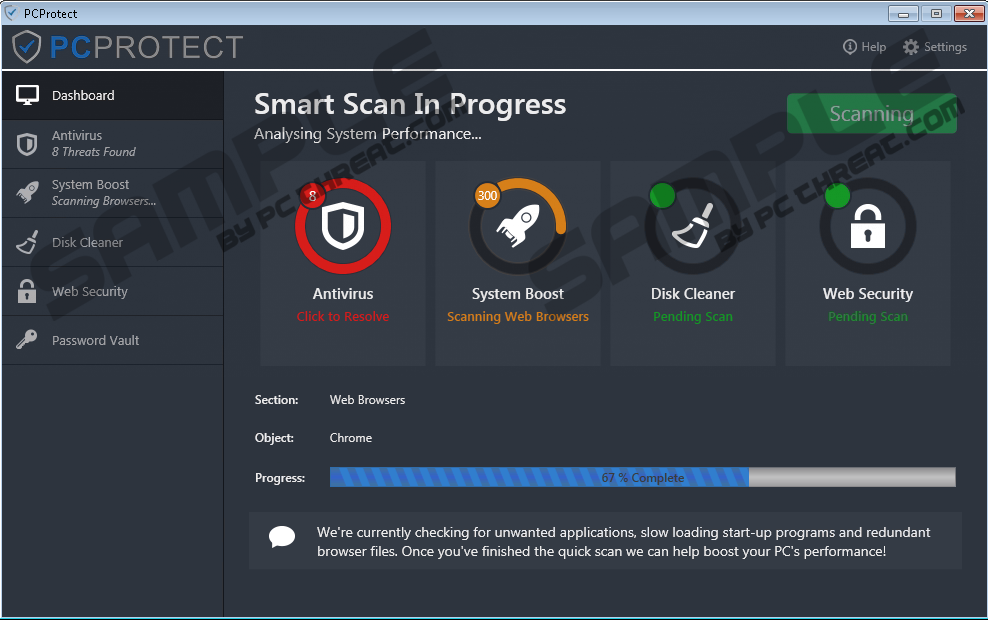The image size is (988, 620).
Task: Click Pending Scan under Web Security
Action: tap(868, 316)
